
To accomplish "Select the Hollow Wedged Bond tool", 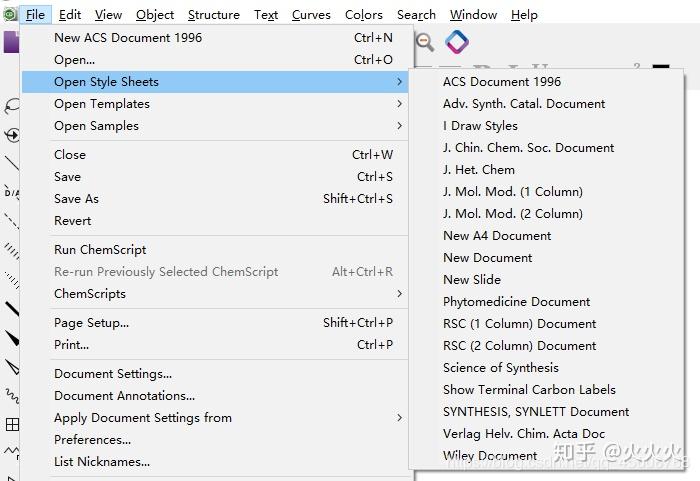I will click(11, 366).
